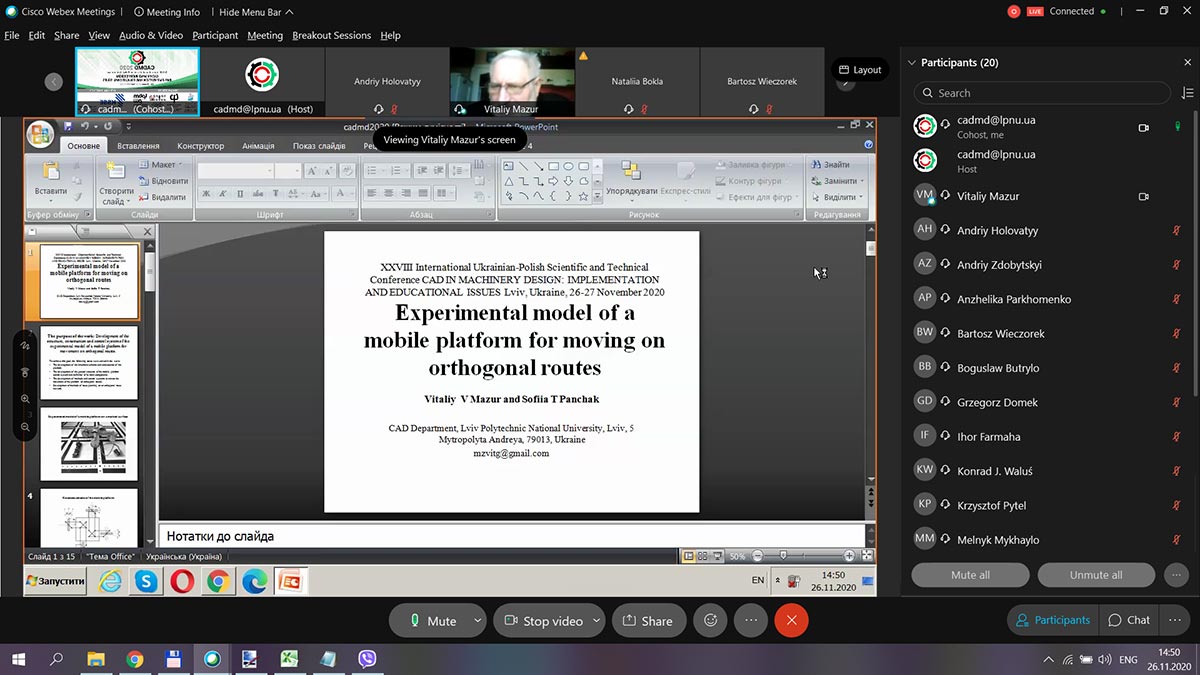Click the Unmute all button

click(x=1095, y=575)
